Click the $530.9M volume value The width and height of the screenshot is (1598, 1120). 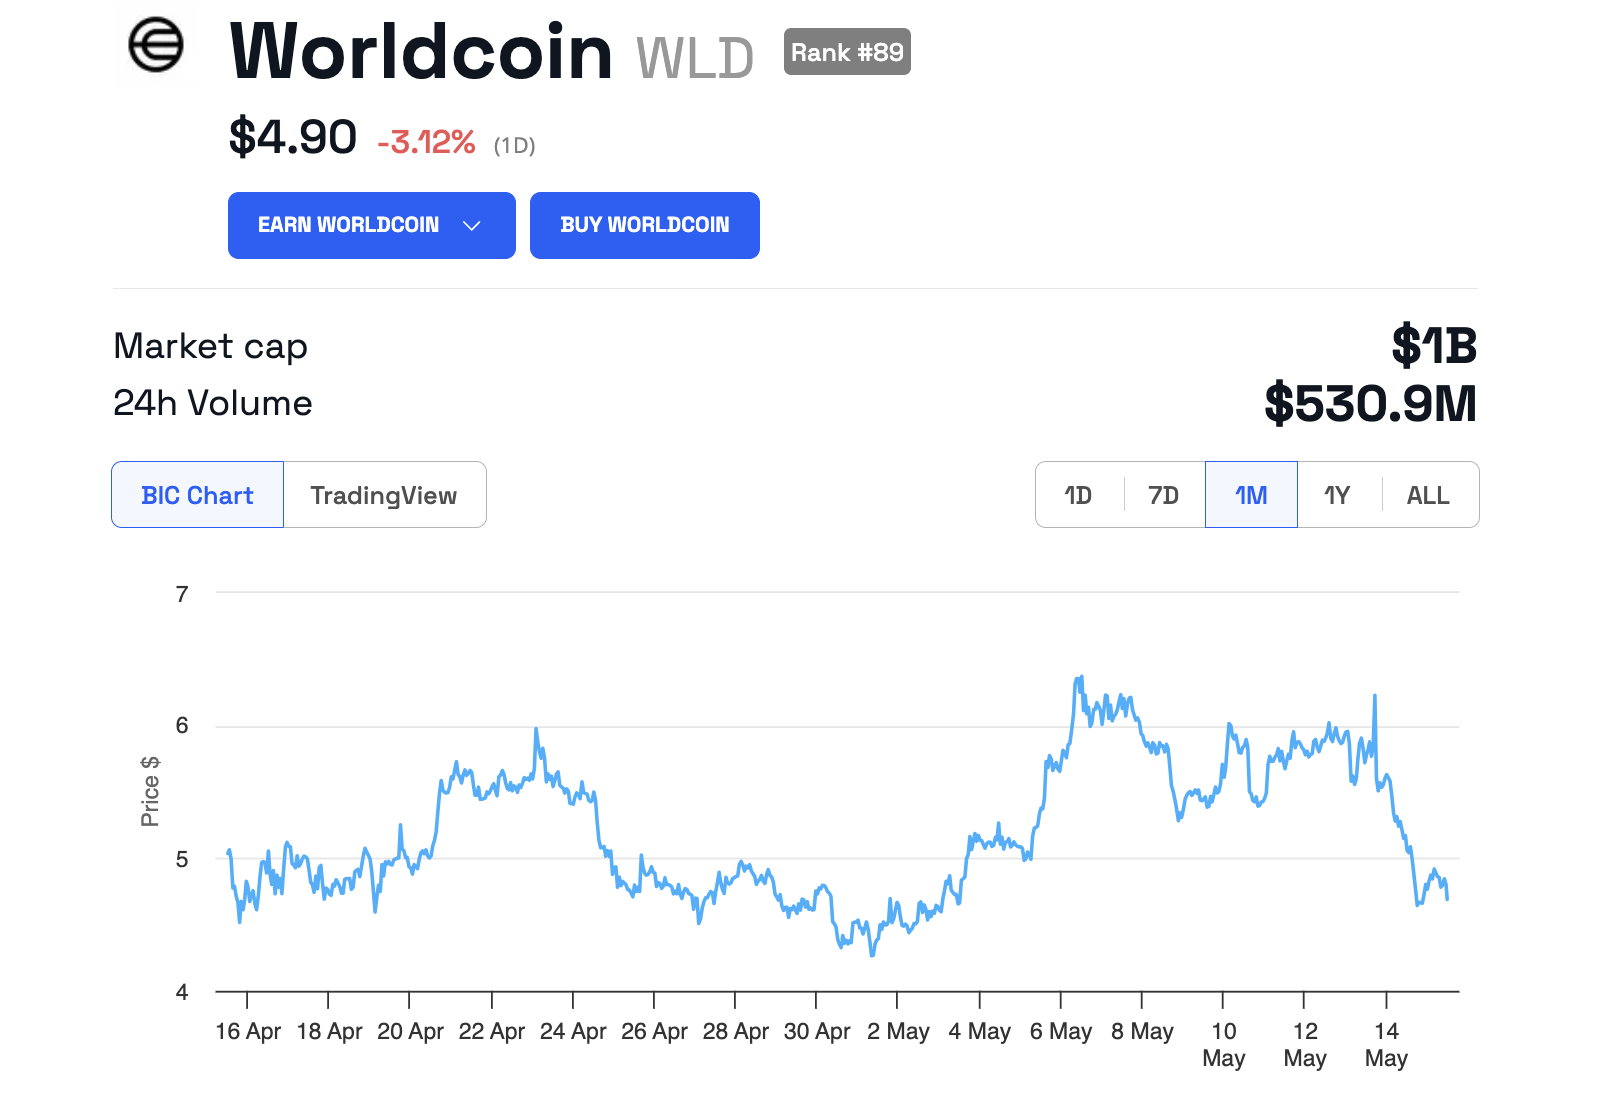click(1370, 404)
